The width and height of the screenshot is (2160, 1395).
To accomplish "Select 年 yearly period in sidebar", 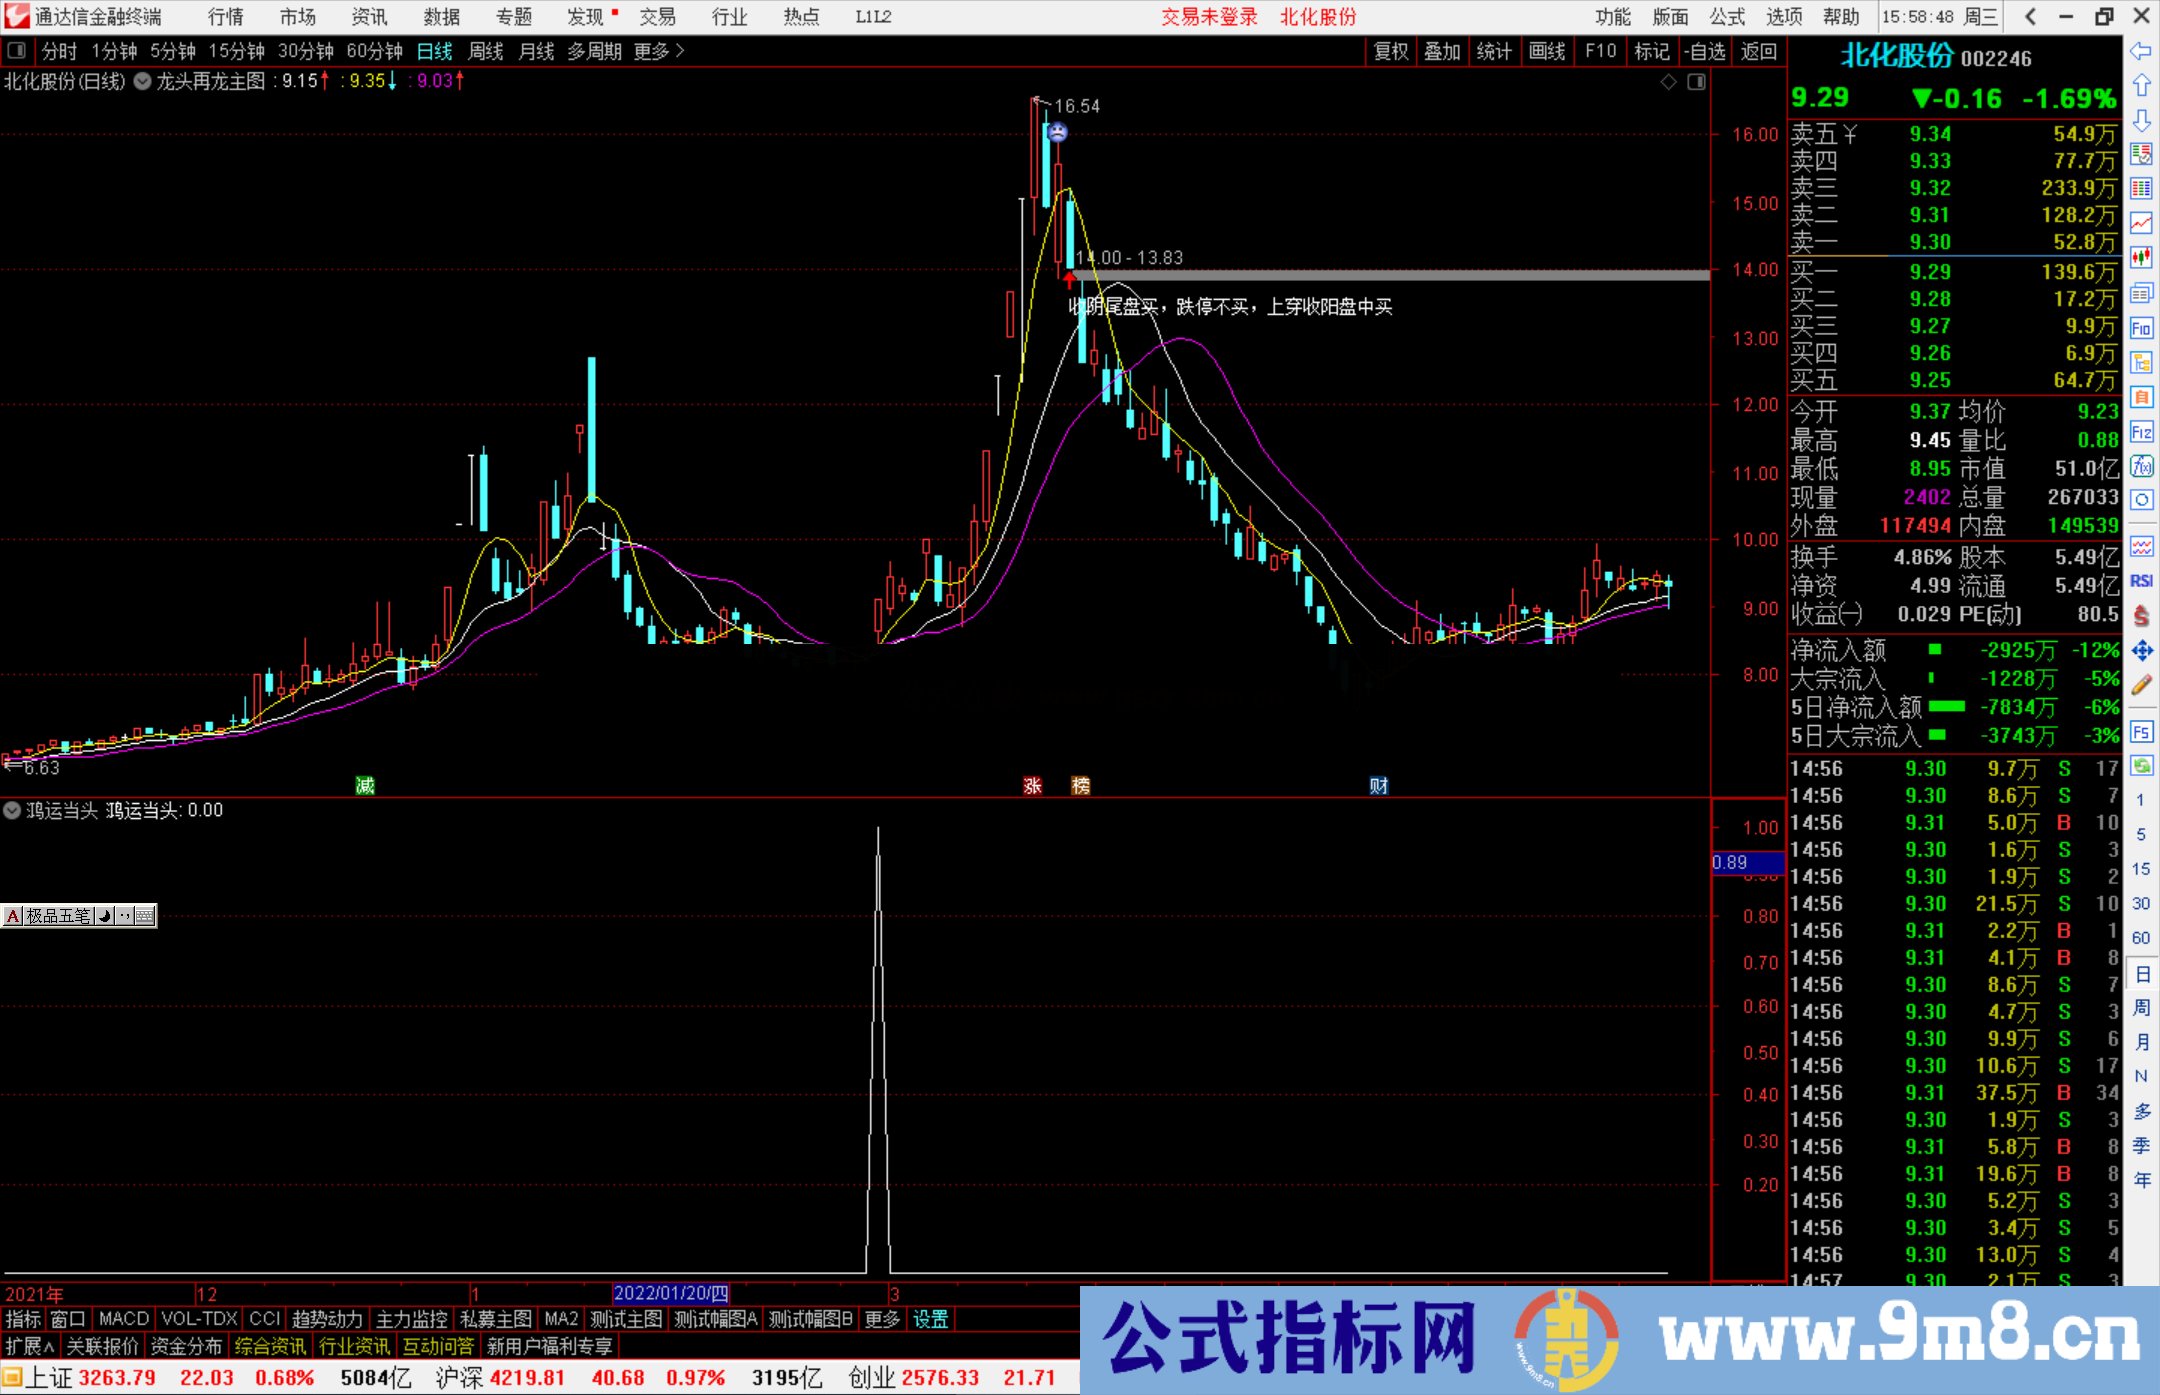I will tap(2141, 1180).
